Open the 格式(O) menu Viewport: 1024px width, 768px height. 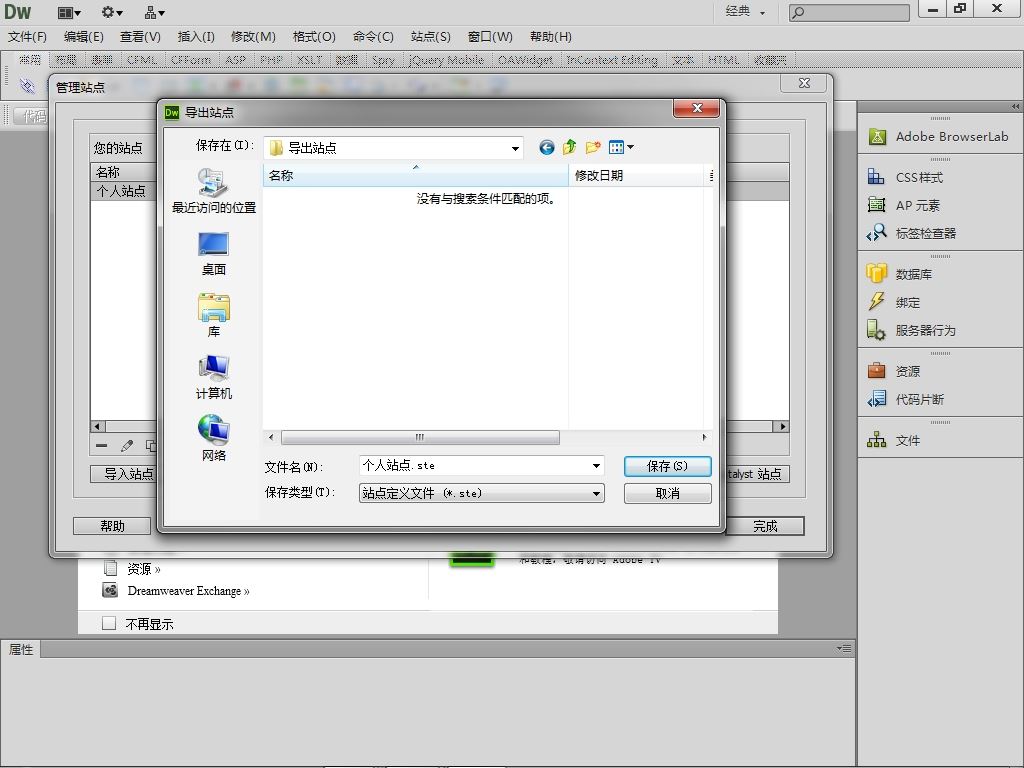(314, 37)
